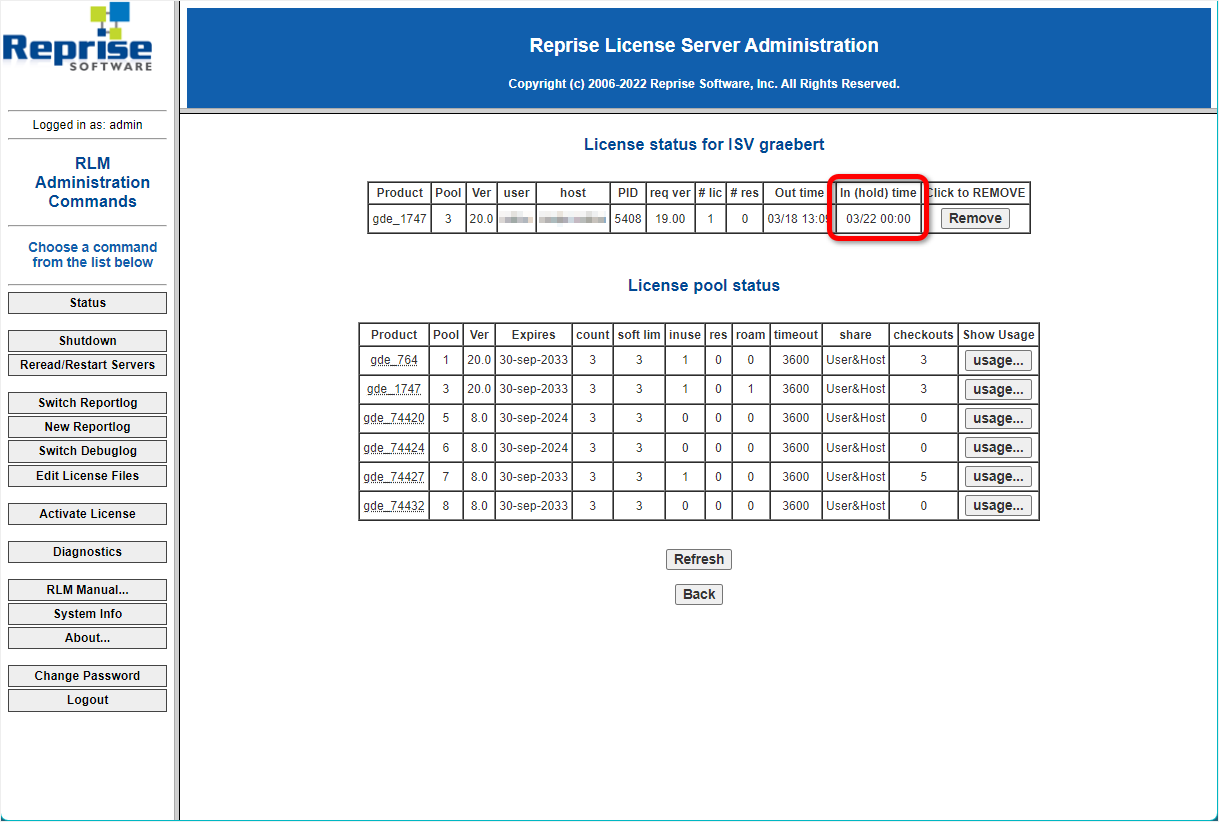Show usage for gde_764
The image size is (1219, 822).
click(998, 361)
